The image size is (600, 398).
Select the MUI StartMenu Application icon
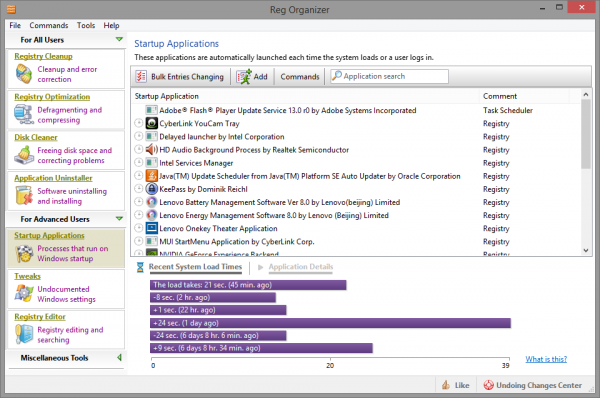(152, 241)
